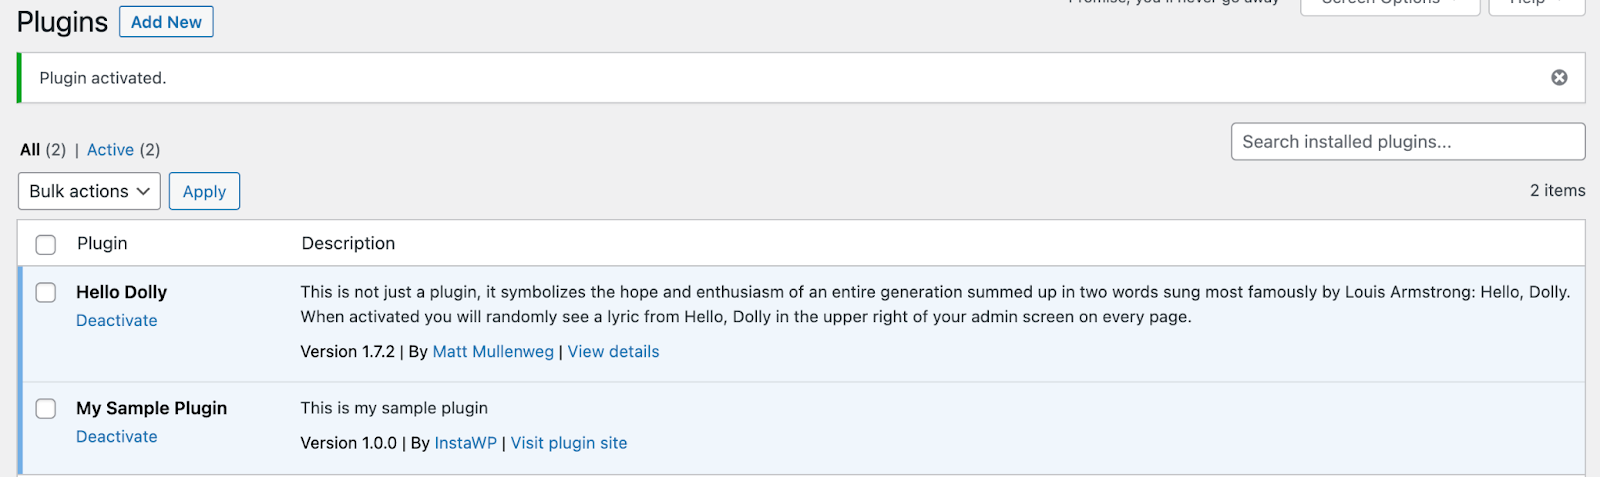Dismiss the Plugin activated notice
Screen dimensions: 1600x477
tap(1559, 78)
